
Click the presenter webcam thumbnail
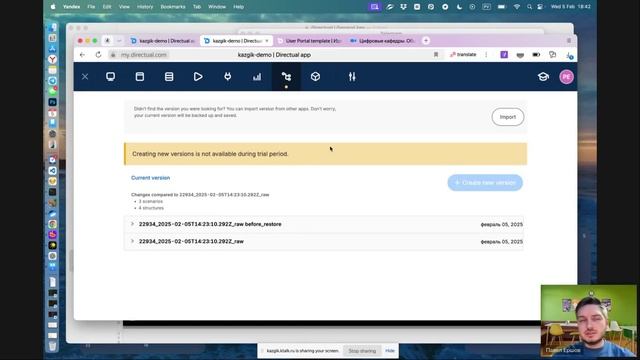(589, 321)
